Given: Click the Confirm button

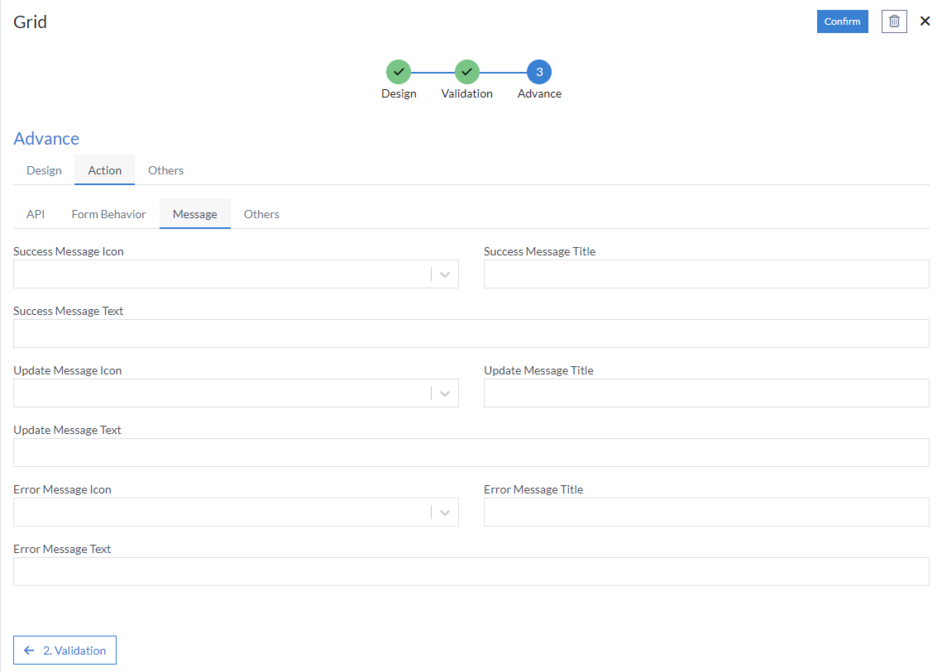Looking at the screenshot, I should click(x=842, y=21).
